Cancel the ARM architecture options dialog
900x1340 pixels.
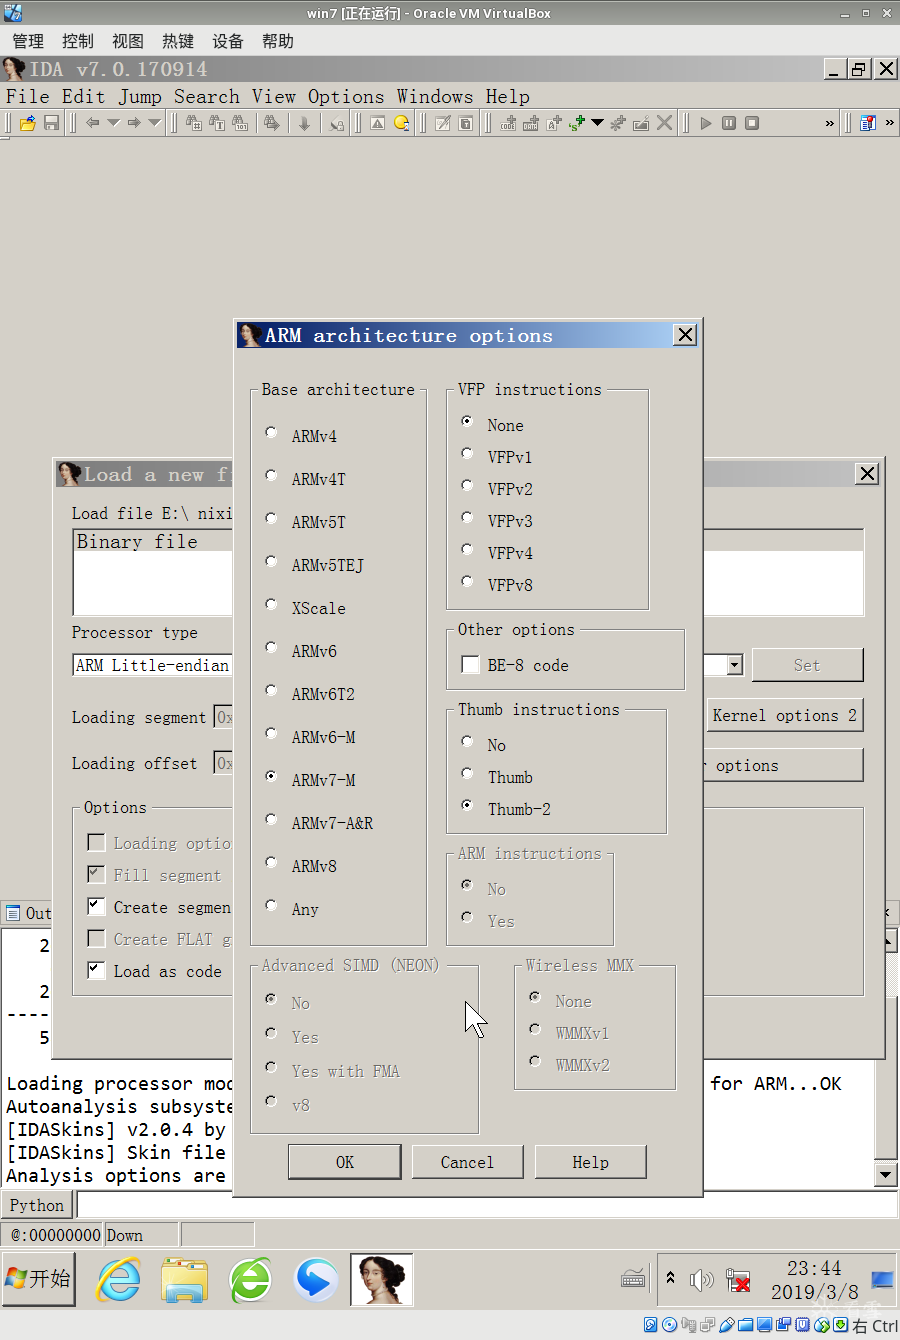(467, 1162)
